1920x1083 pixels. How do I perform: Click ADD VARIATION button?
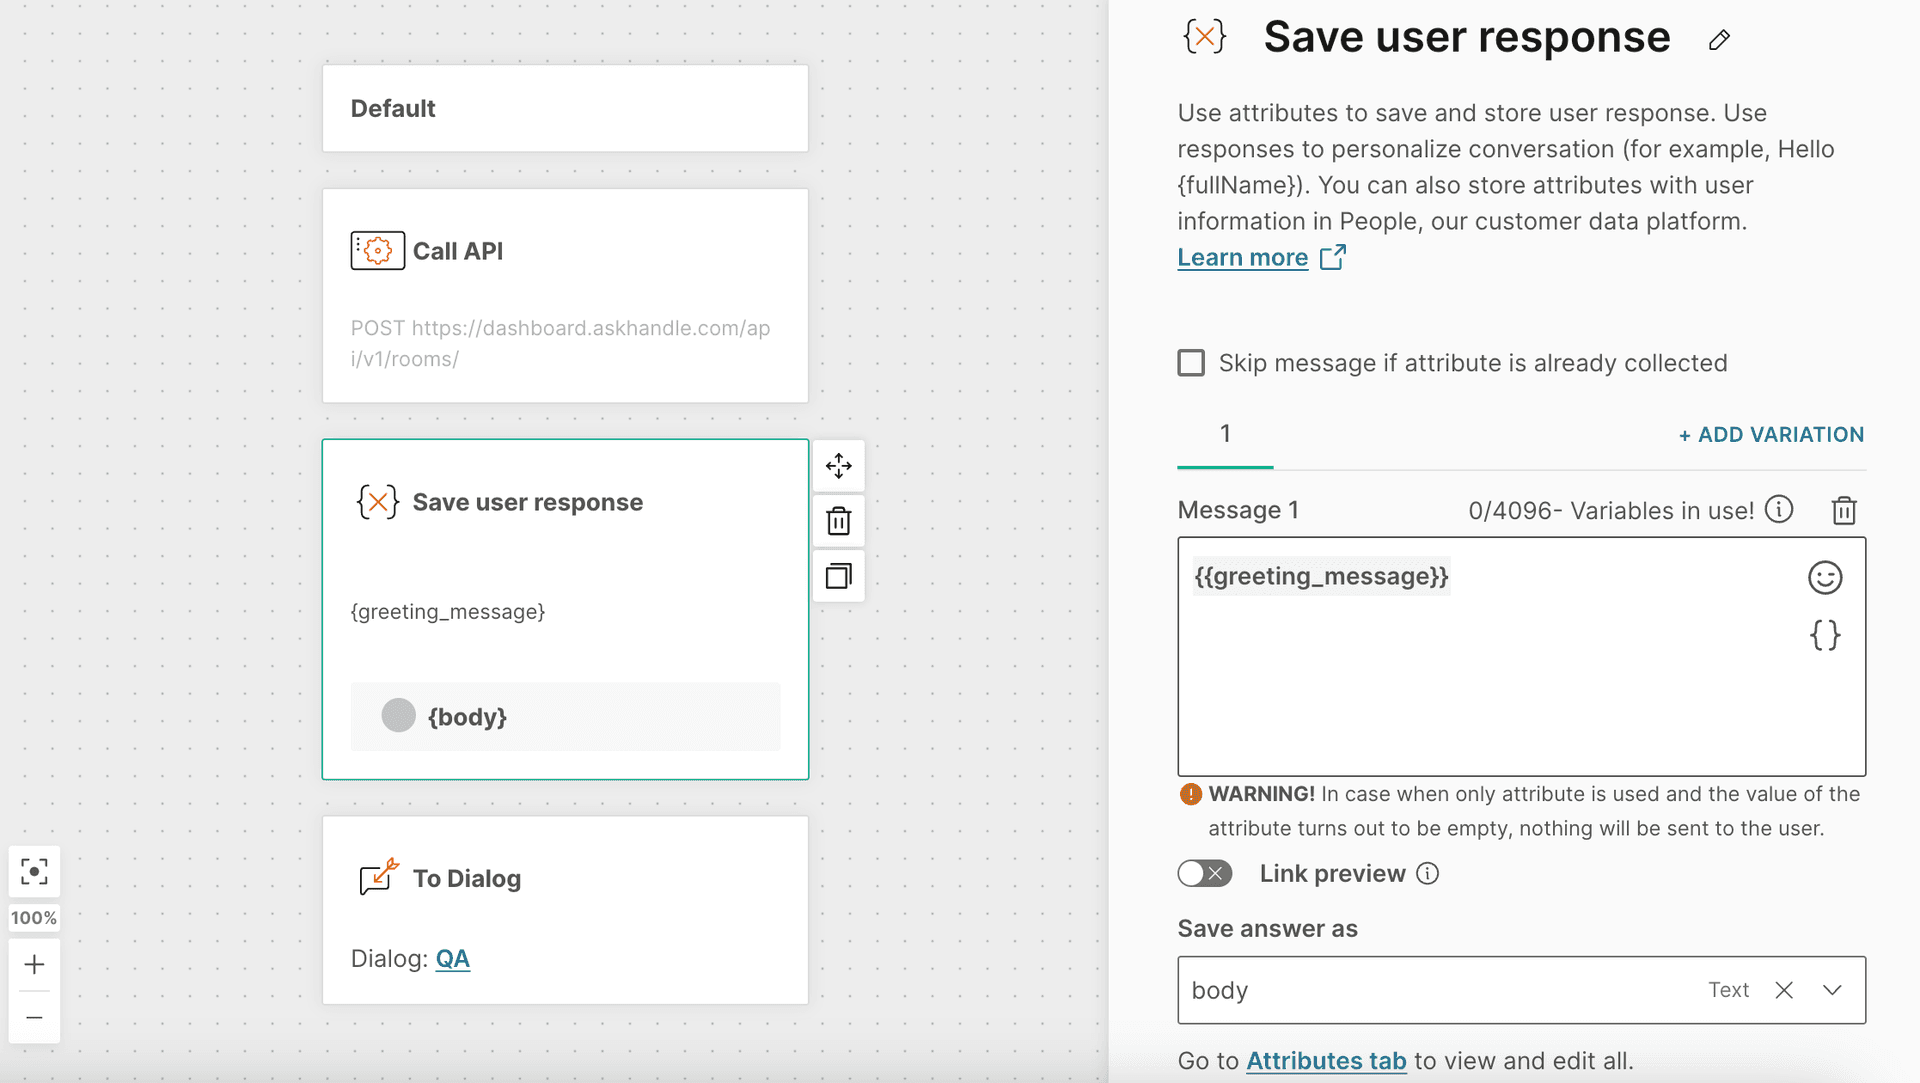point(1771,435)
